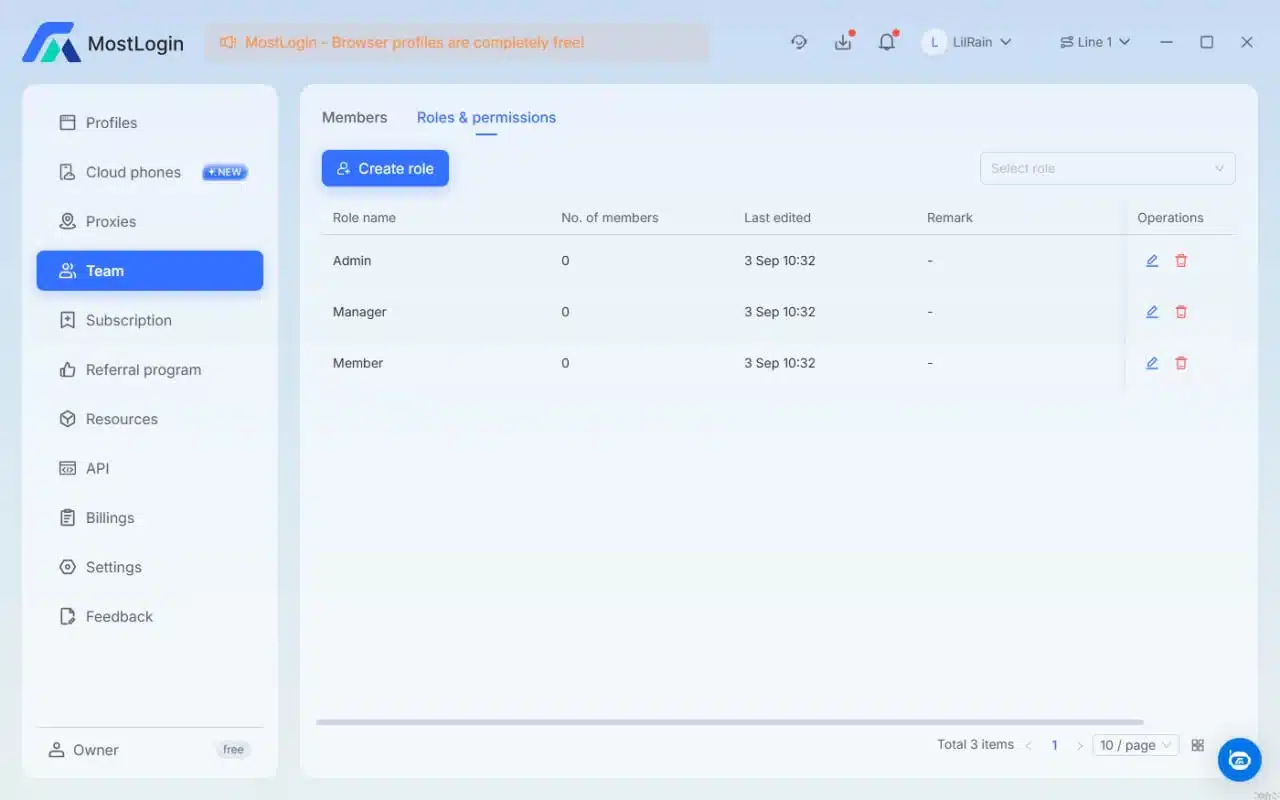Select the Subscription sidebar entry
This screenshot has height=800, width=1280.
128,320
